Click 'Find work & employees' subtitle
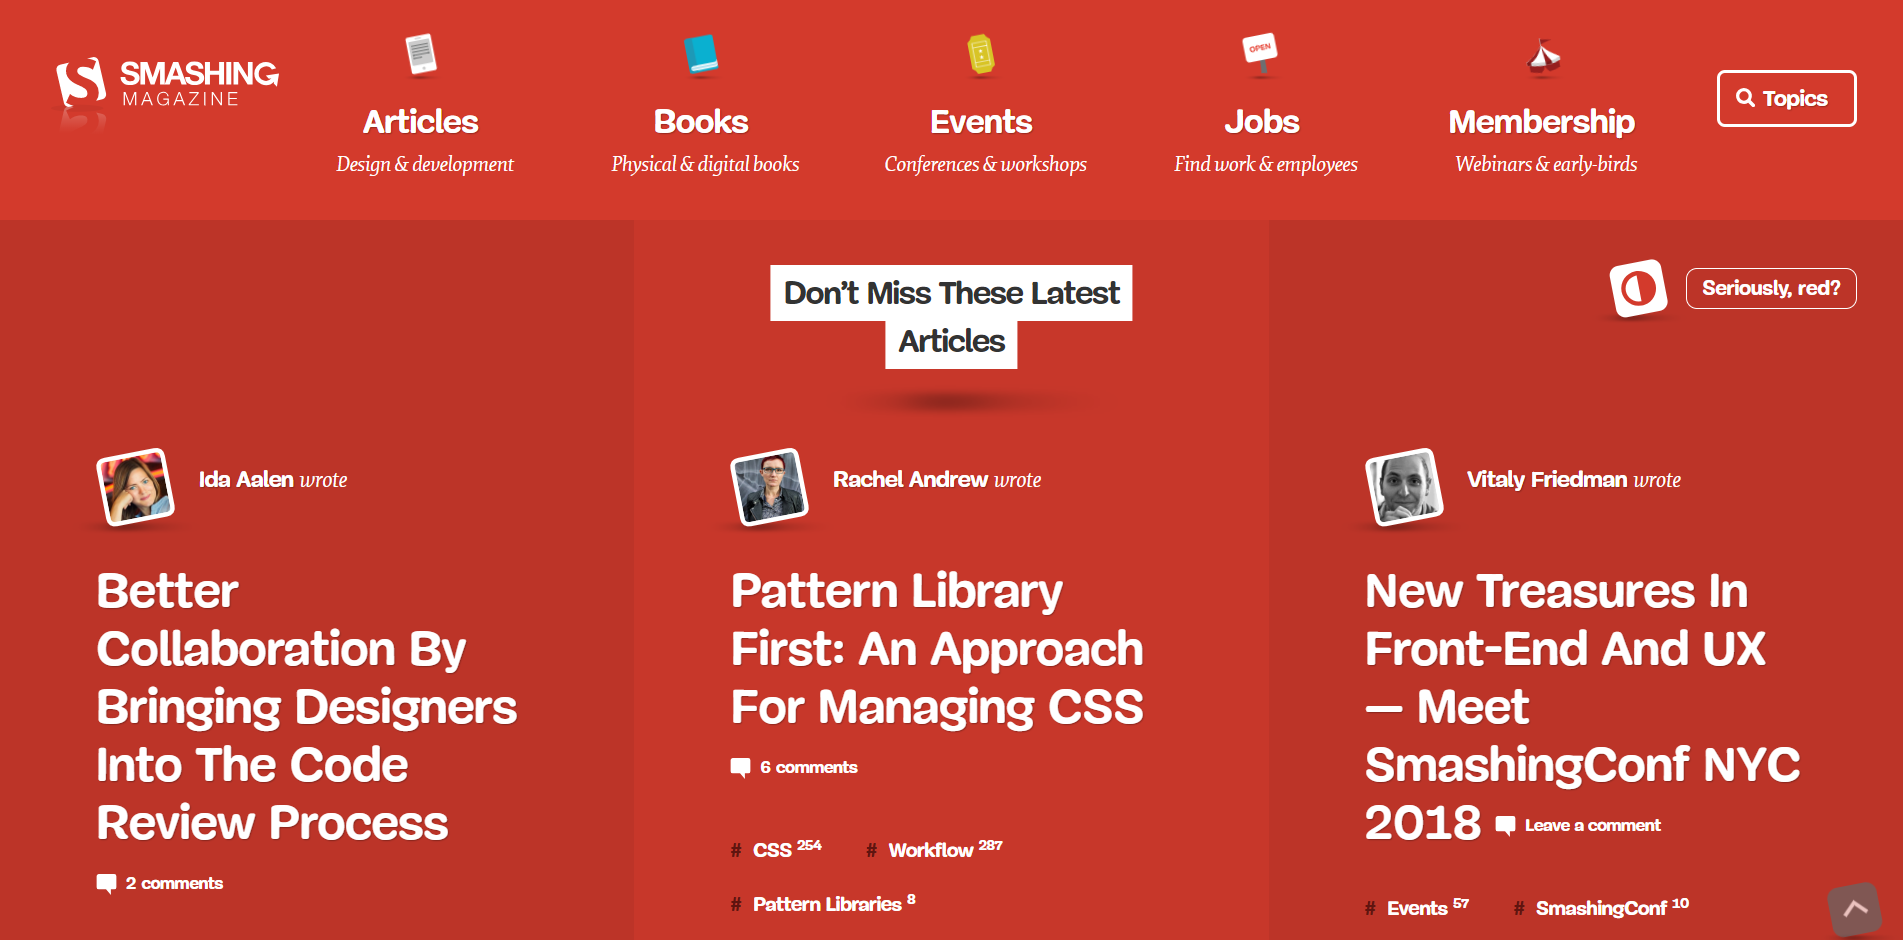 click(x=1265, y=164)
